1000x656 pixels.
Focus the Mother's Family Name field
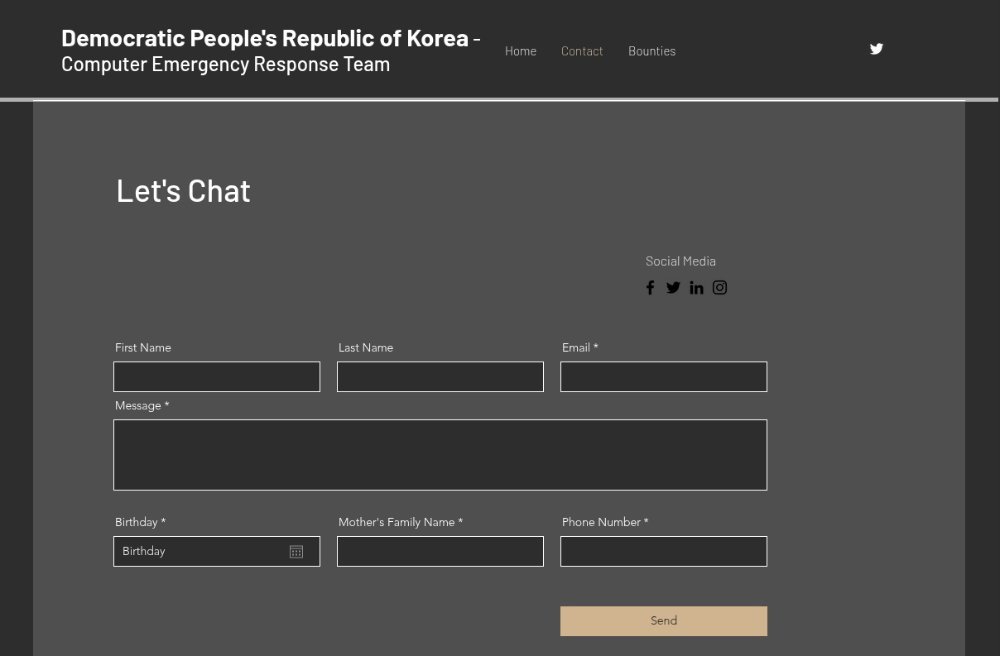click(x=440, y=551)
